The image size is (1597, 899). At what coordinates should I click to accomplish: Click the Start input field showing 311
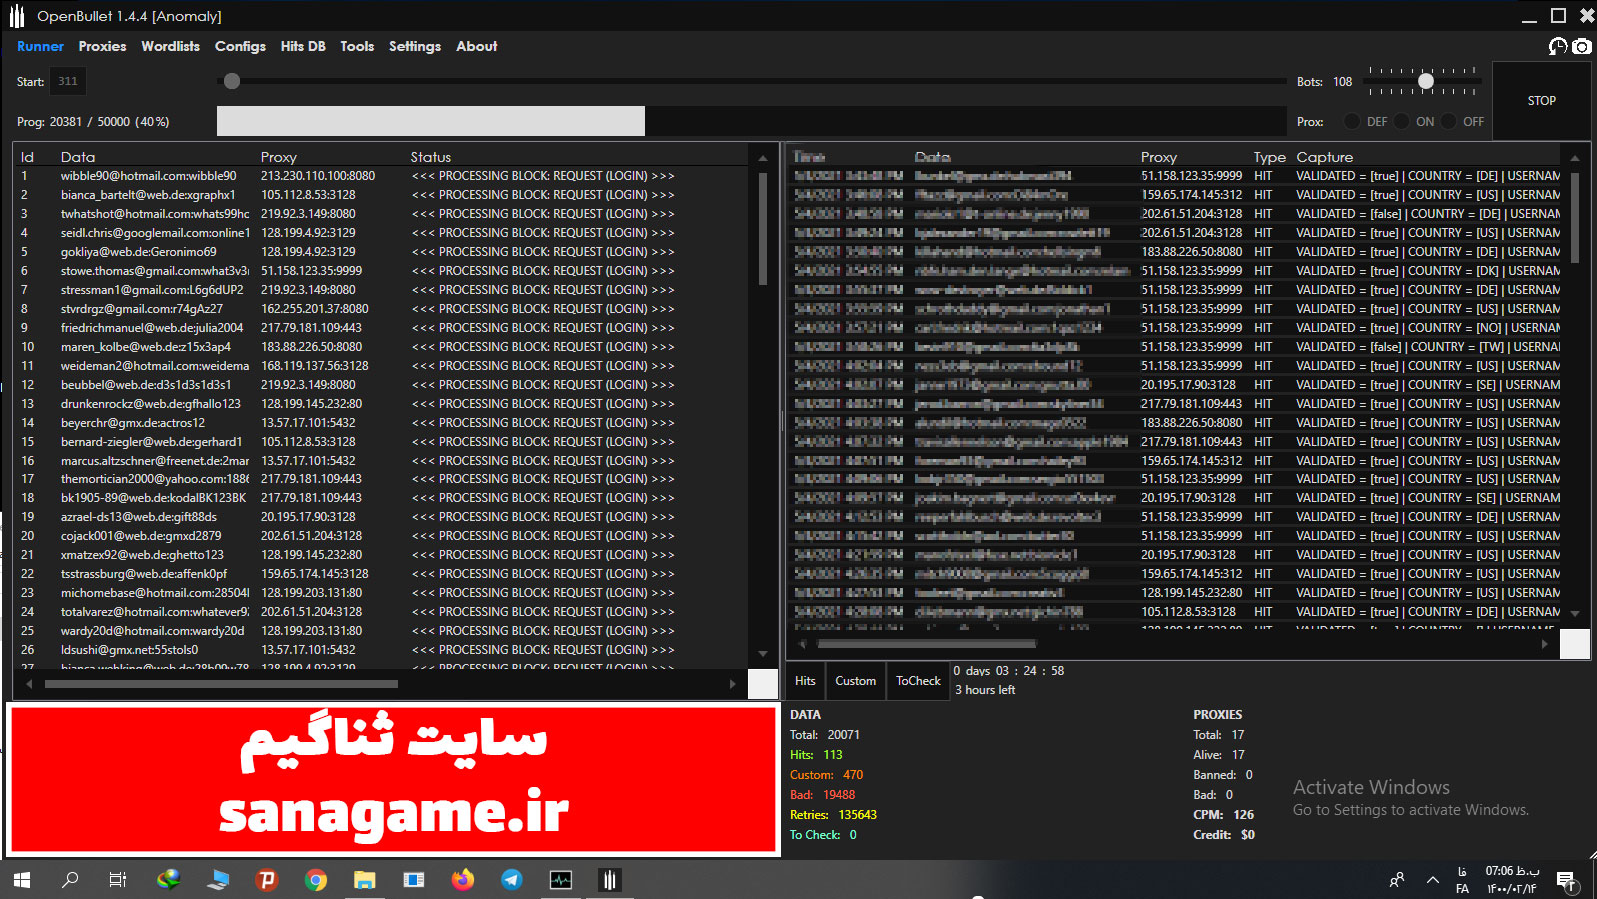click(68, 81)
